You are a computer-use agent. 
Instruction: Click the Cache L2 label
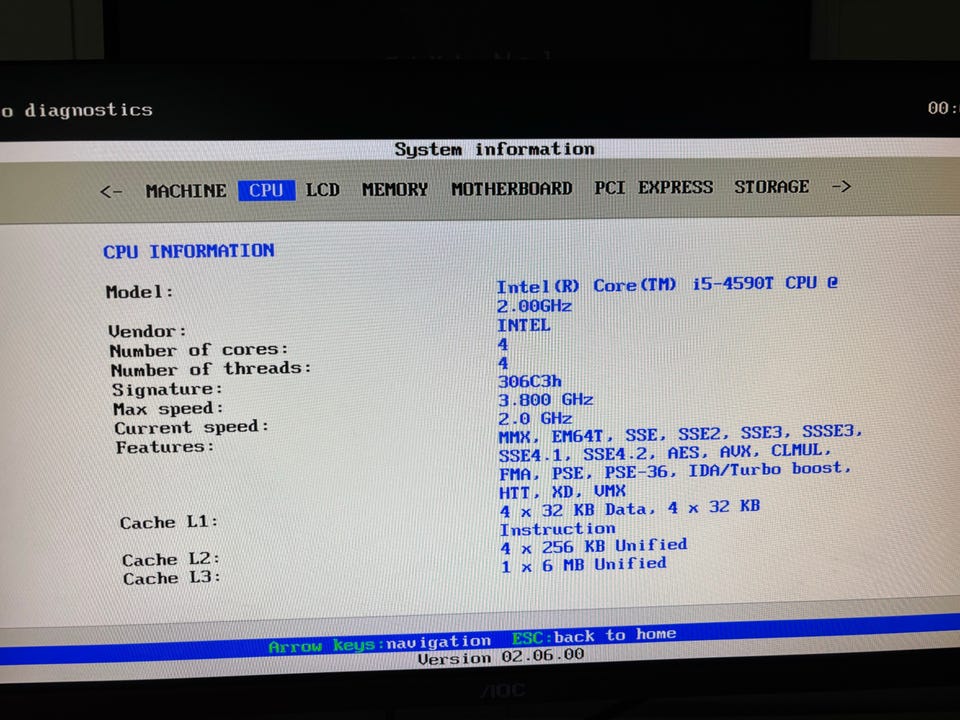pos(171,560)
